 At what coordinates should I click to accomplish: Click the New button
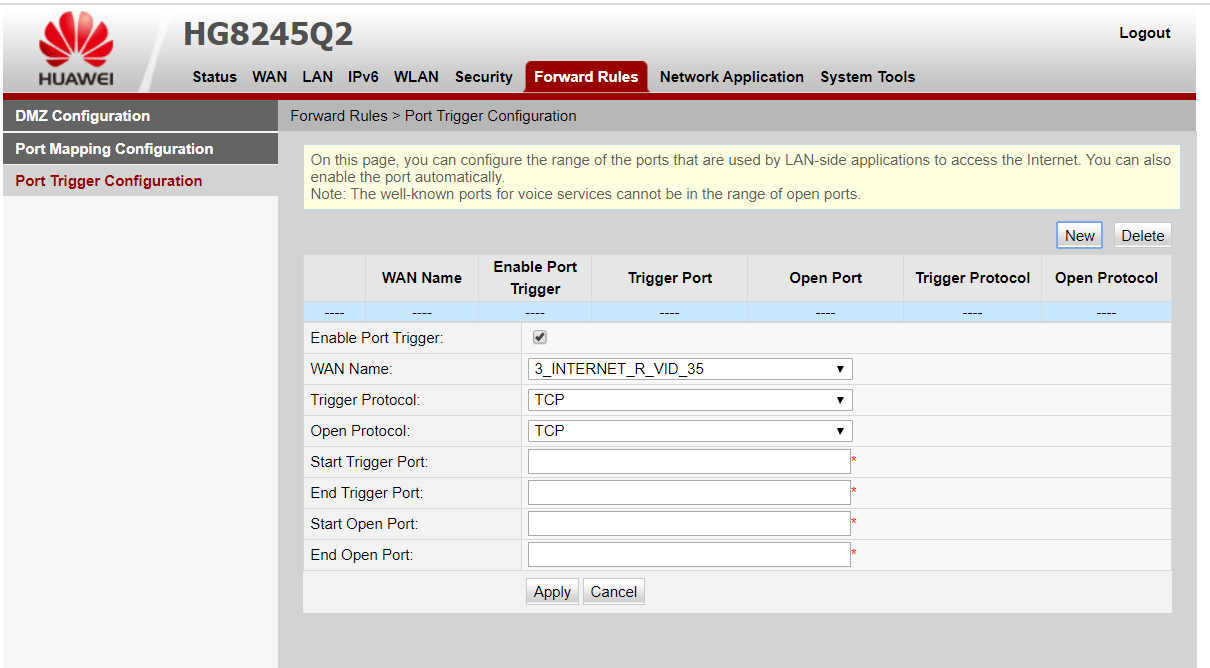1079,236
